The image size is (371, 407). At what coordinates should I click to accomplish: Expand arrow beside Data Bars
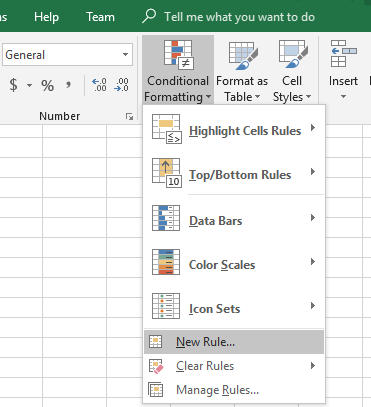coord(312,217)
